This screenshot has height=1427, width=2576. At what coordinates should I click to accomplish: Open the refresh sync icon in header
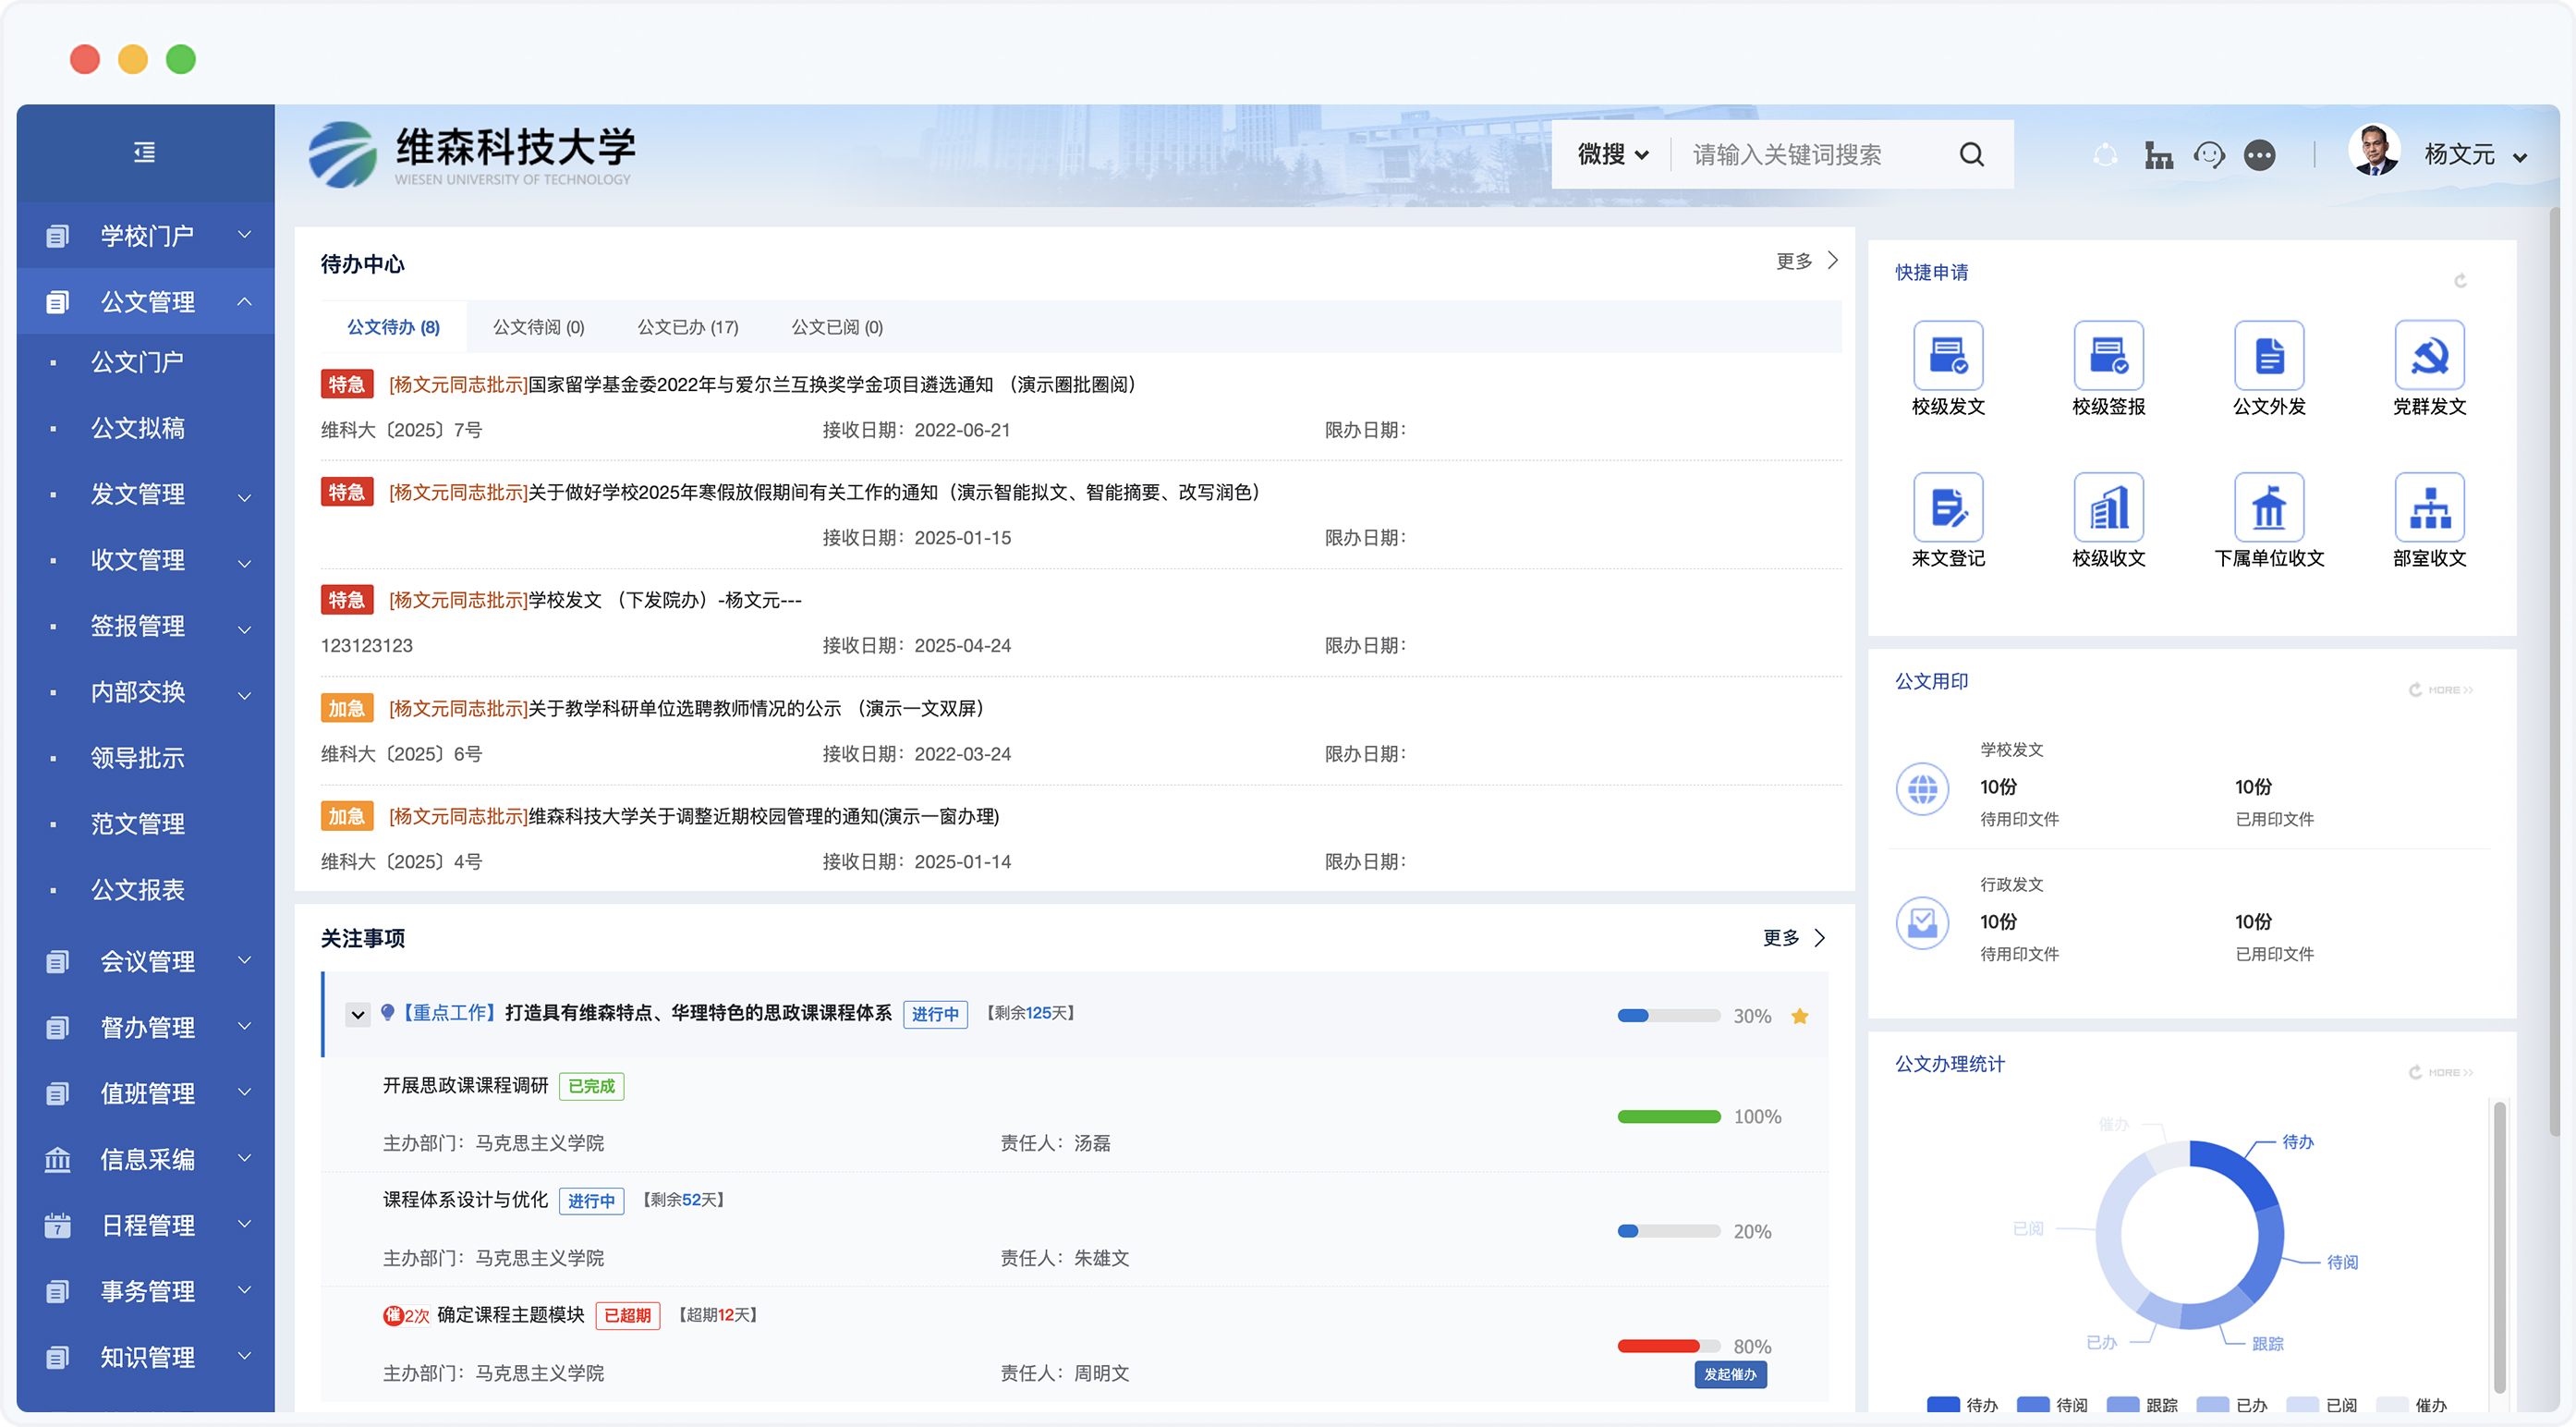coord(2105,155)
